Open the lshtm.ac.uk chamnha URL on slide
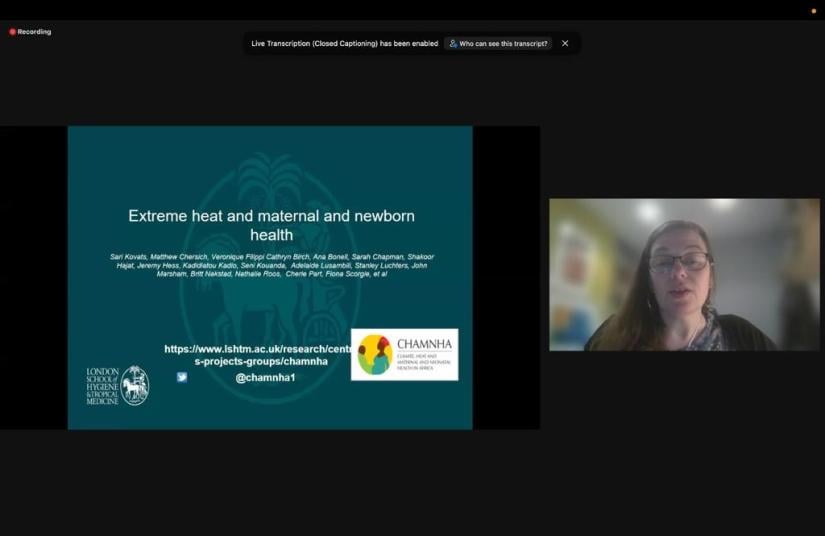The height and width of the screenshot is (536, 825). (260, 355)
